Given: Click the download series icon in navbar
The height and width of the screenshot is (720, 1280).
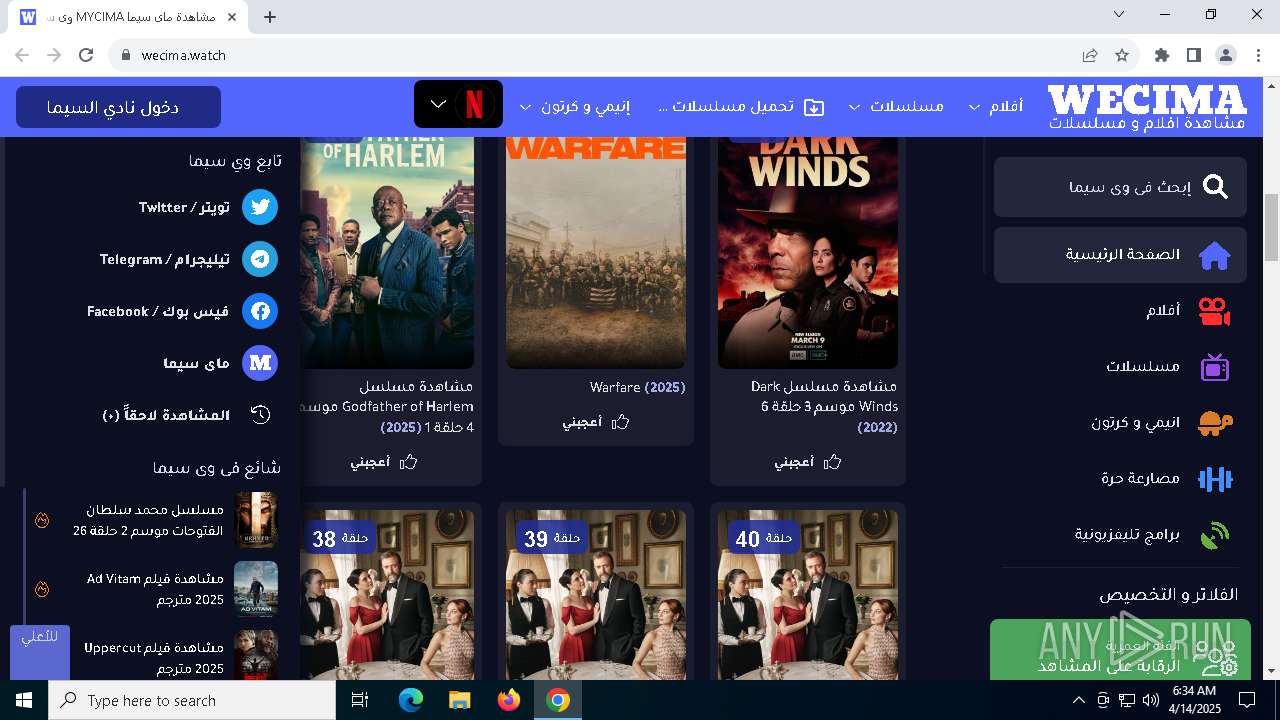Looking at the screenshot, I should (x=815, y=106).
